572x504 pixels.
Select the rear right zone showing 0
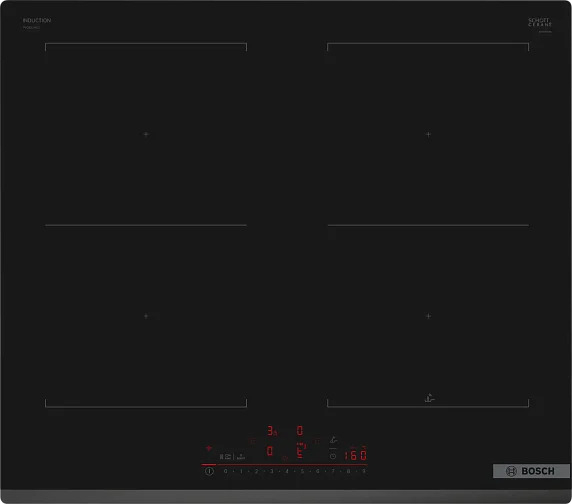300,431
